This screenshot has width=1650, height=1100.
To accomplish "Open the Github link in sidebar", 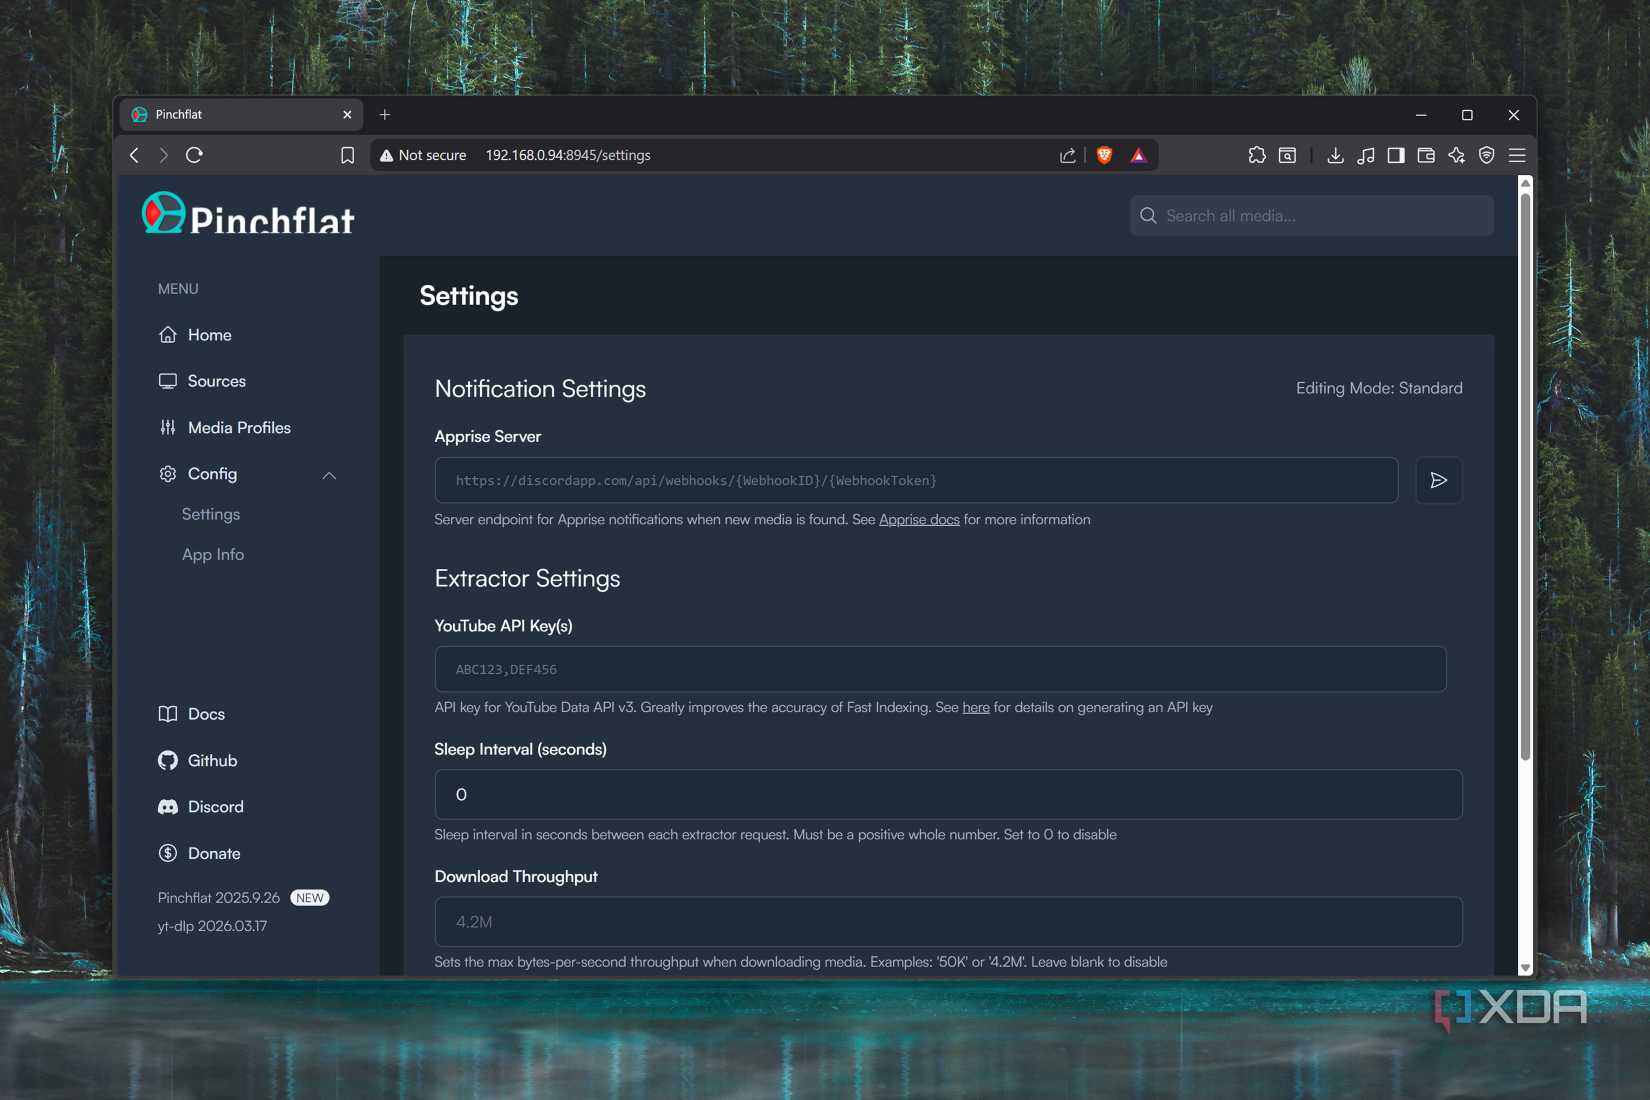I will click(198, 761).
